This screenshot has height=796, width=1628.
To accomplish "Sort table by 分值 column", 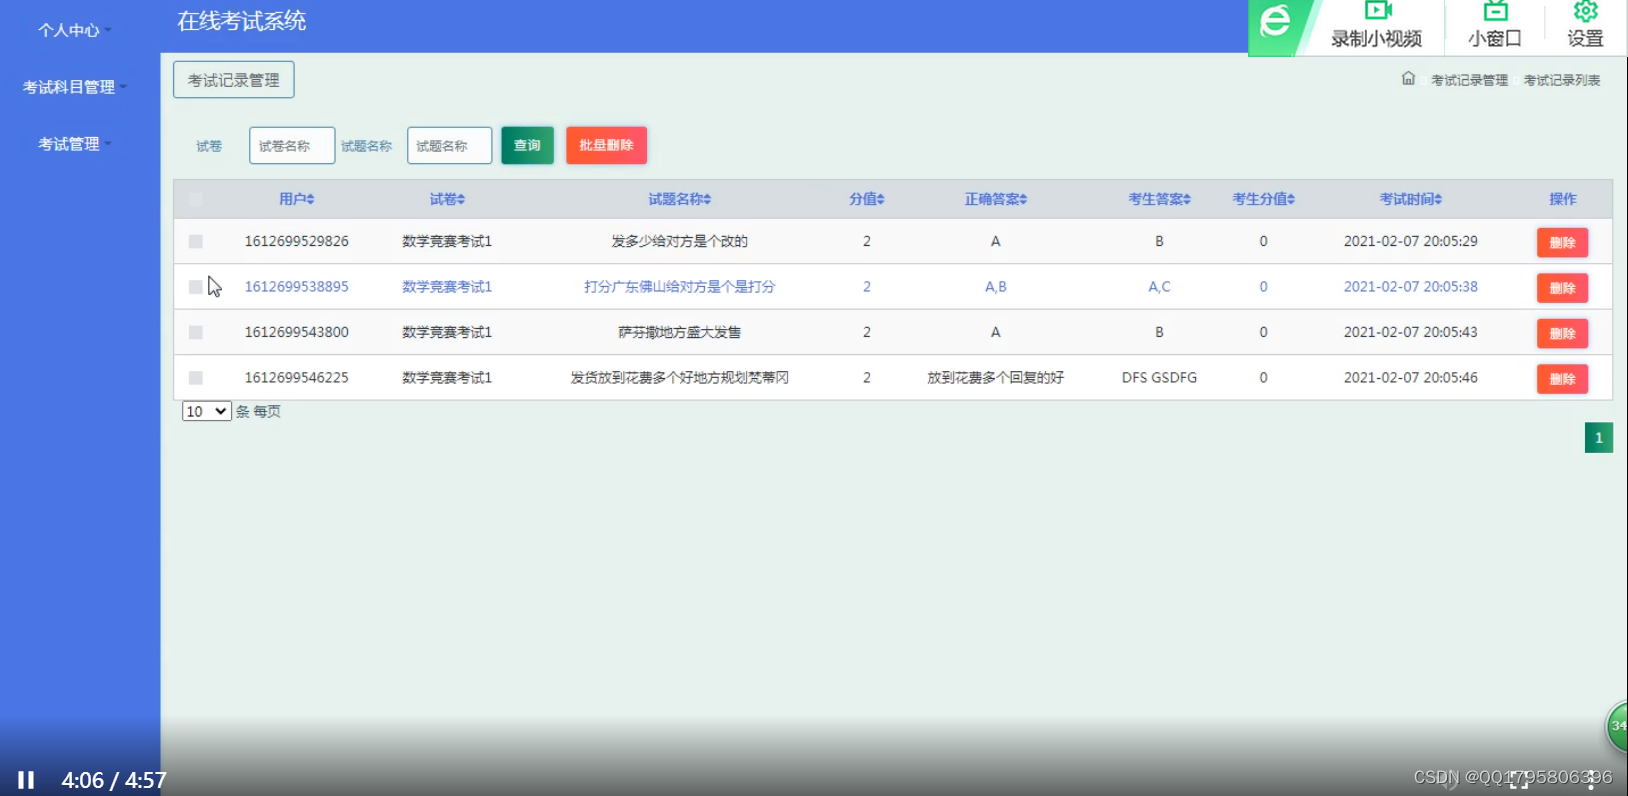I will point(866,199).
